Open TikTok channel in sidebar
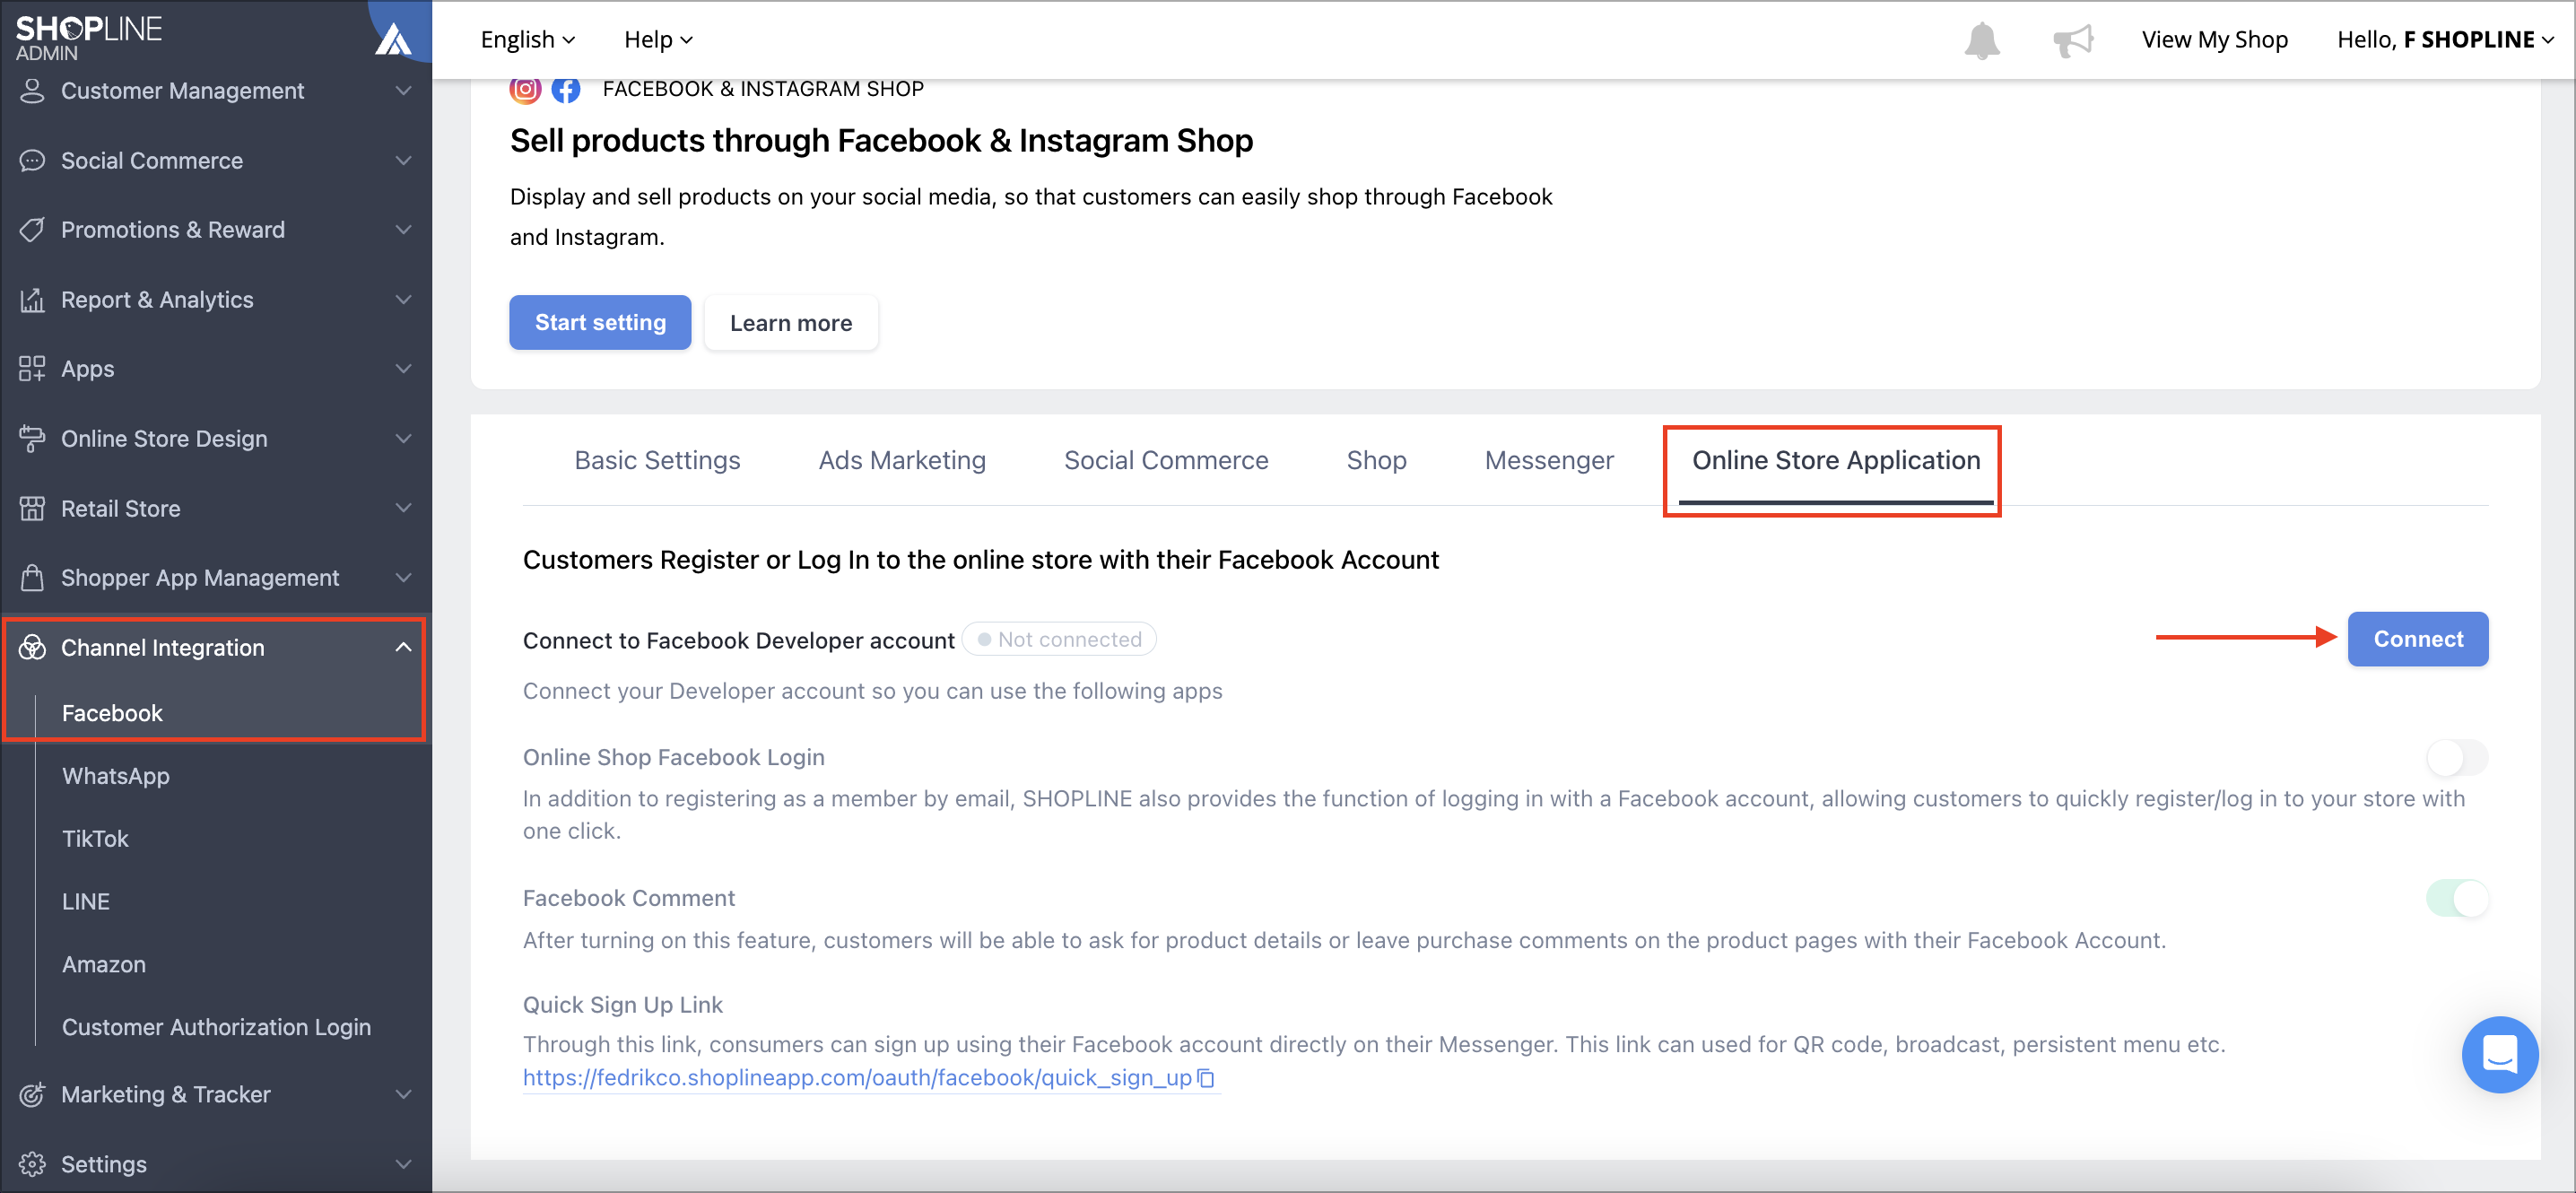The image size is (2576, 1193). [95, 839]
